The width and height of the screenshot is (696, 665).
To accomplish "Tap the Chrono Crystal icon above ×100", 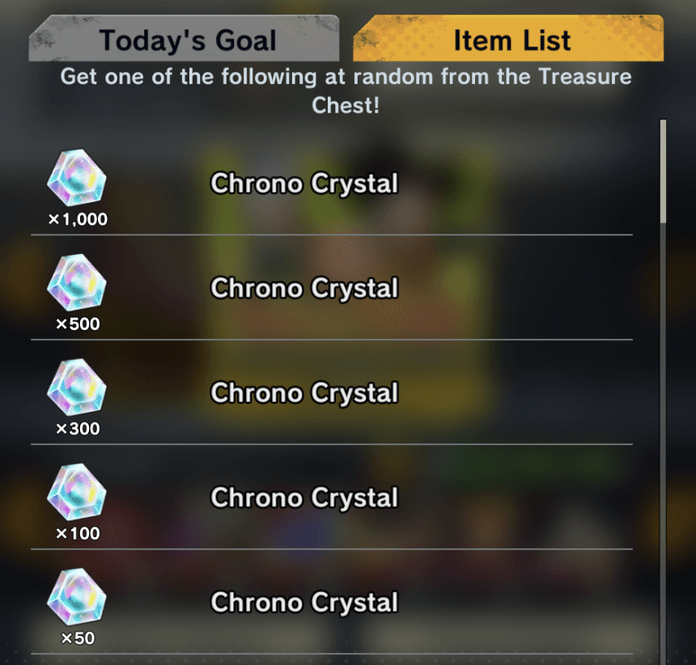I will tap(77, 496).
